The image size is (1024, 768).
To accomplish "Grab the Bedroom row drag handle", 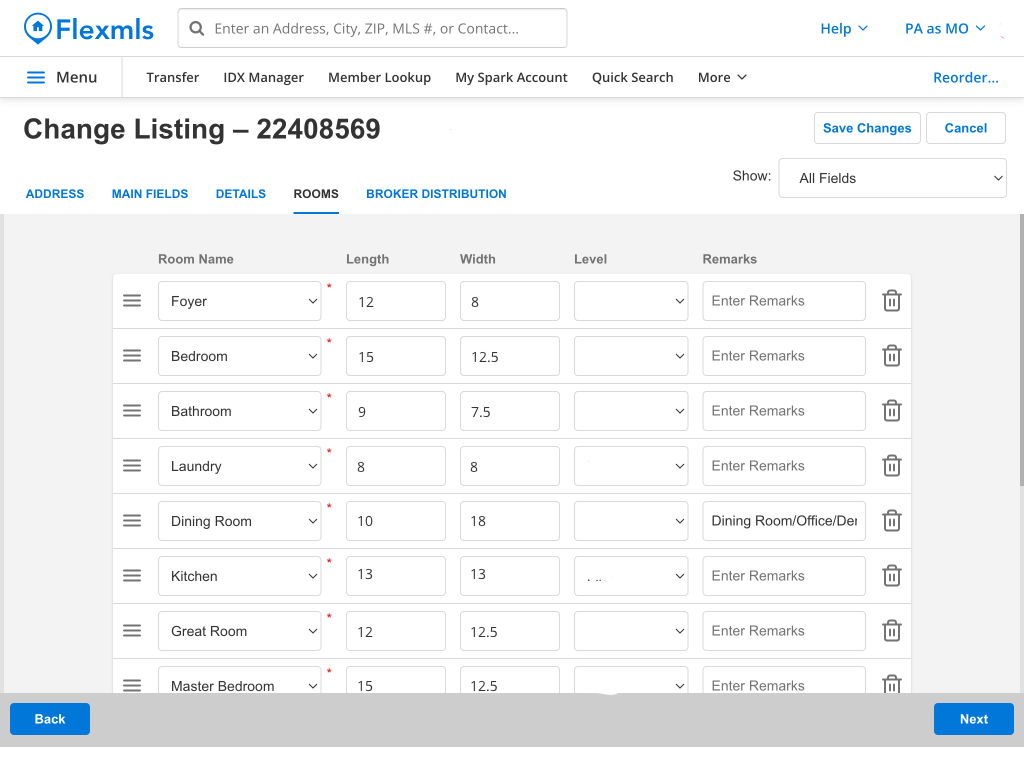I will tap(132, 356).
